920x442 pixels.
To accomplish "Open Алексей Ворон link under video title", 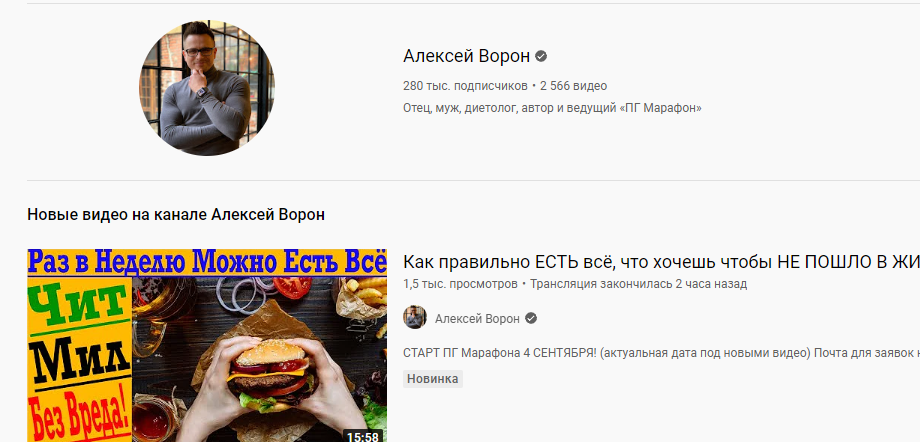I will tap(477, 319).
